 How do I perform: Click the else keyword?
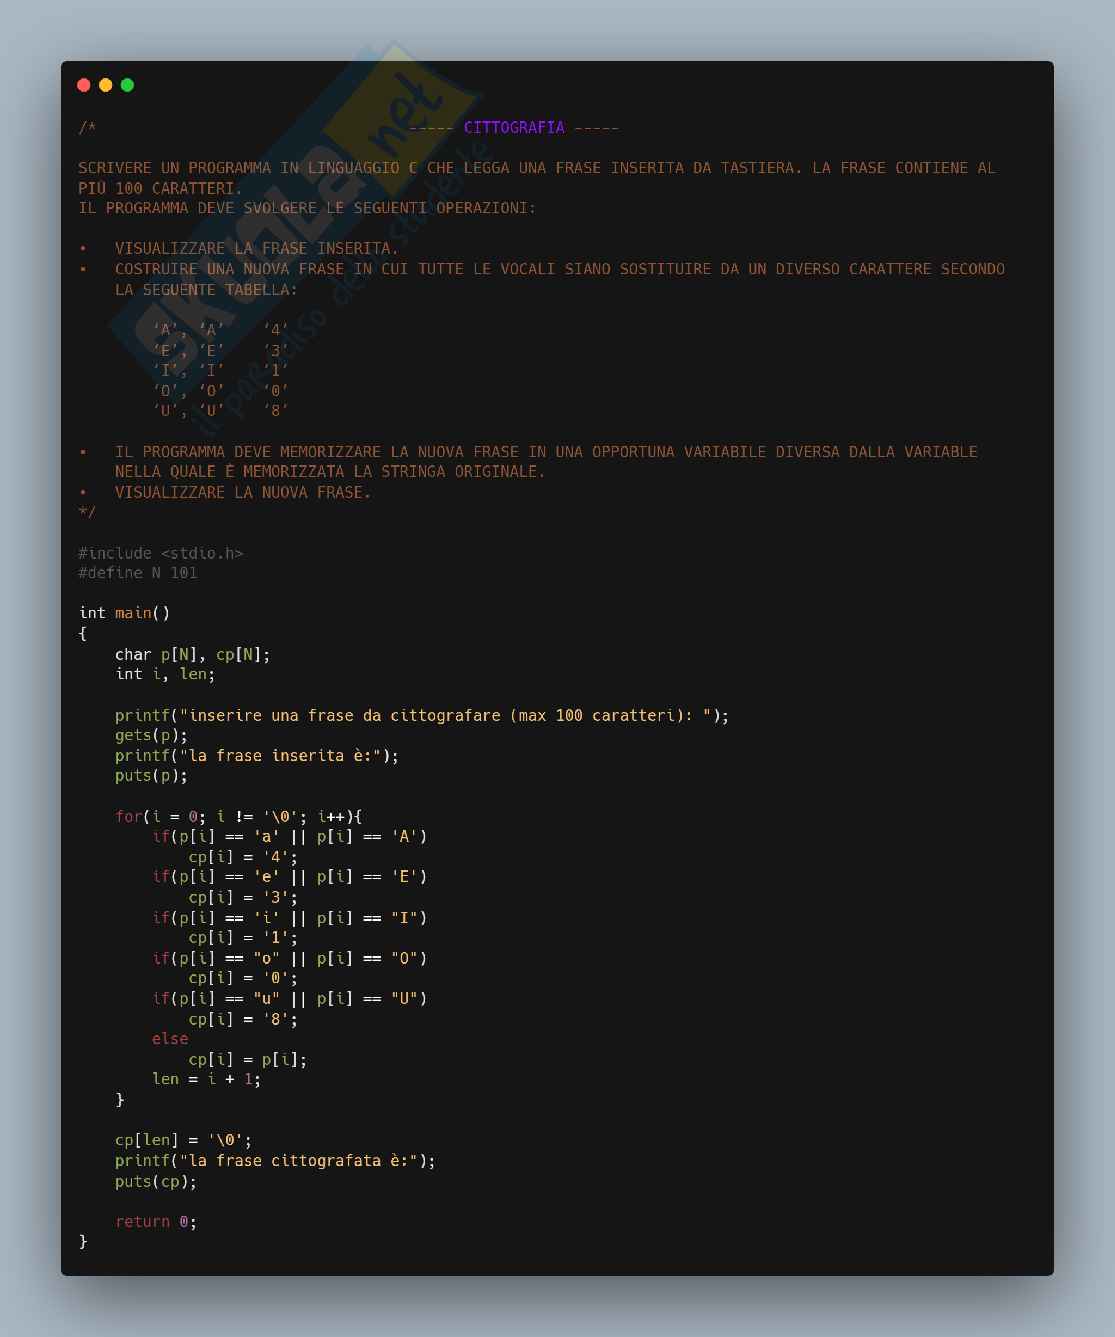170,1039
